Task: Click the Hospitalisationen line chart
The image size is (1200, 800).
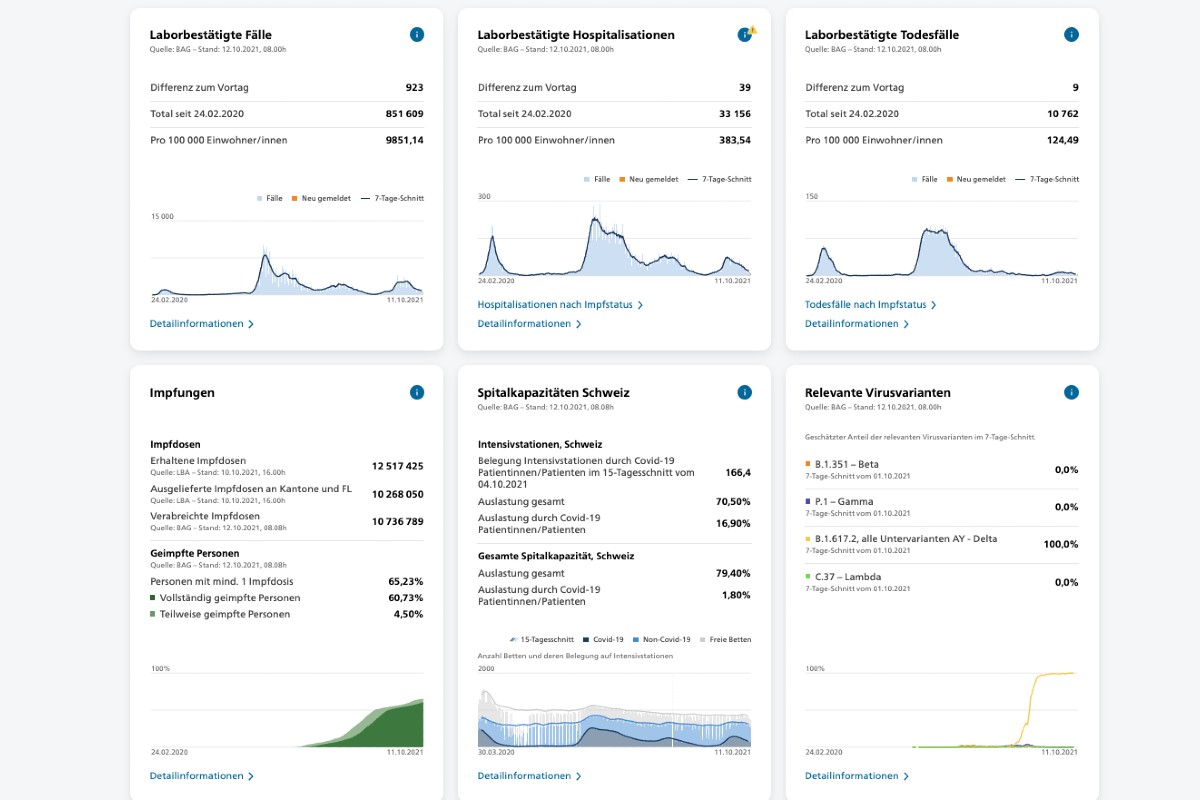Action: [614, 238]
